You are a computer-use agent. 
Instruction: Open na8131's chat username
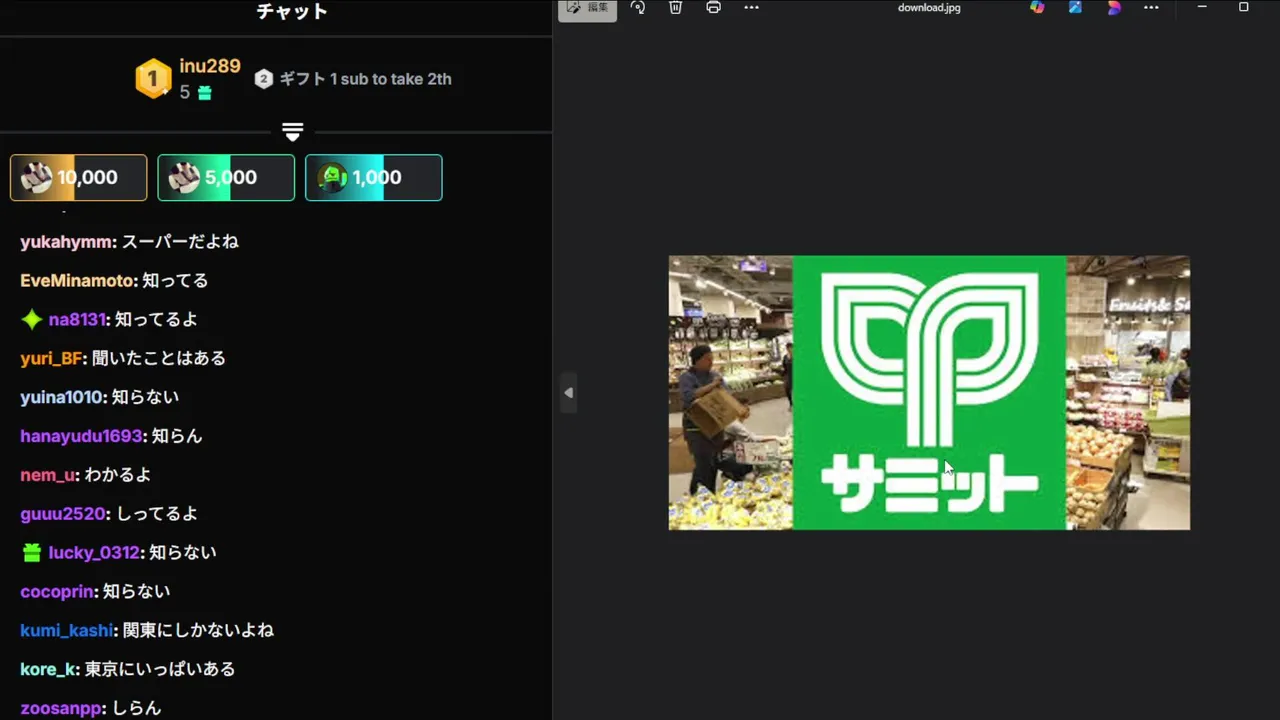tap(77, 320)
